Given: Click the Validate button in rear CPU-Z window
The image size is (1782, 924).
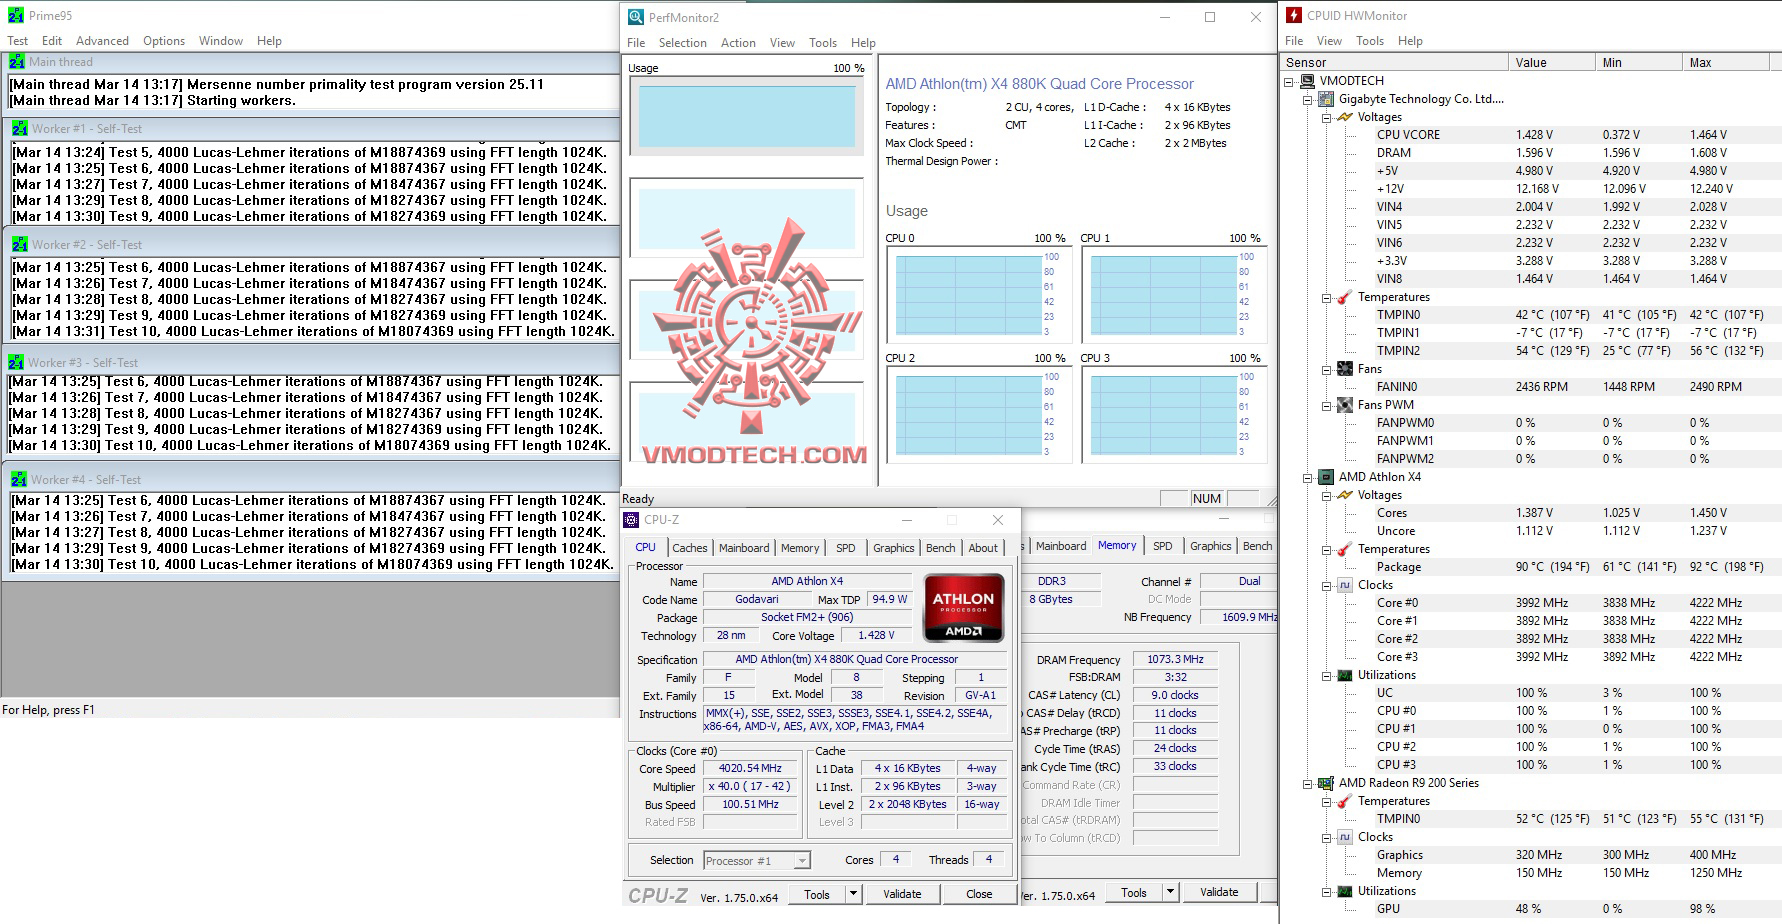Looking at the screenshot, I should tap(1219, 893).
